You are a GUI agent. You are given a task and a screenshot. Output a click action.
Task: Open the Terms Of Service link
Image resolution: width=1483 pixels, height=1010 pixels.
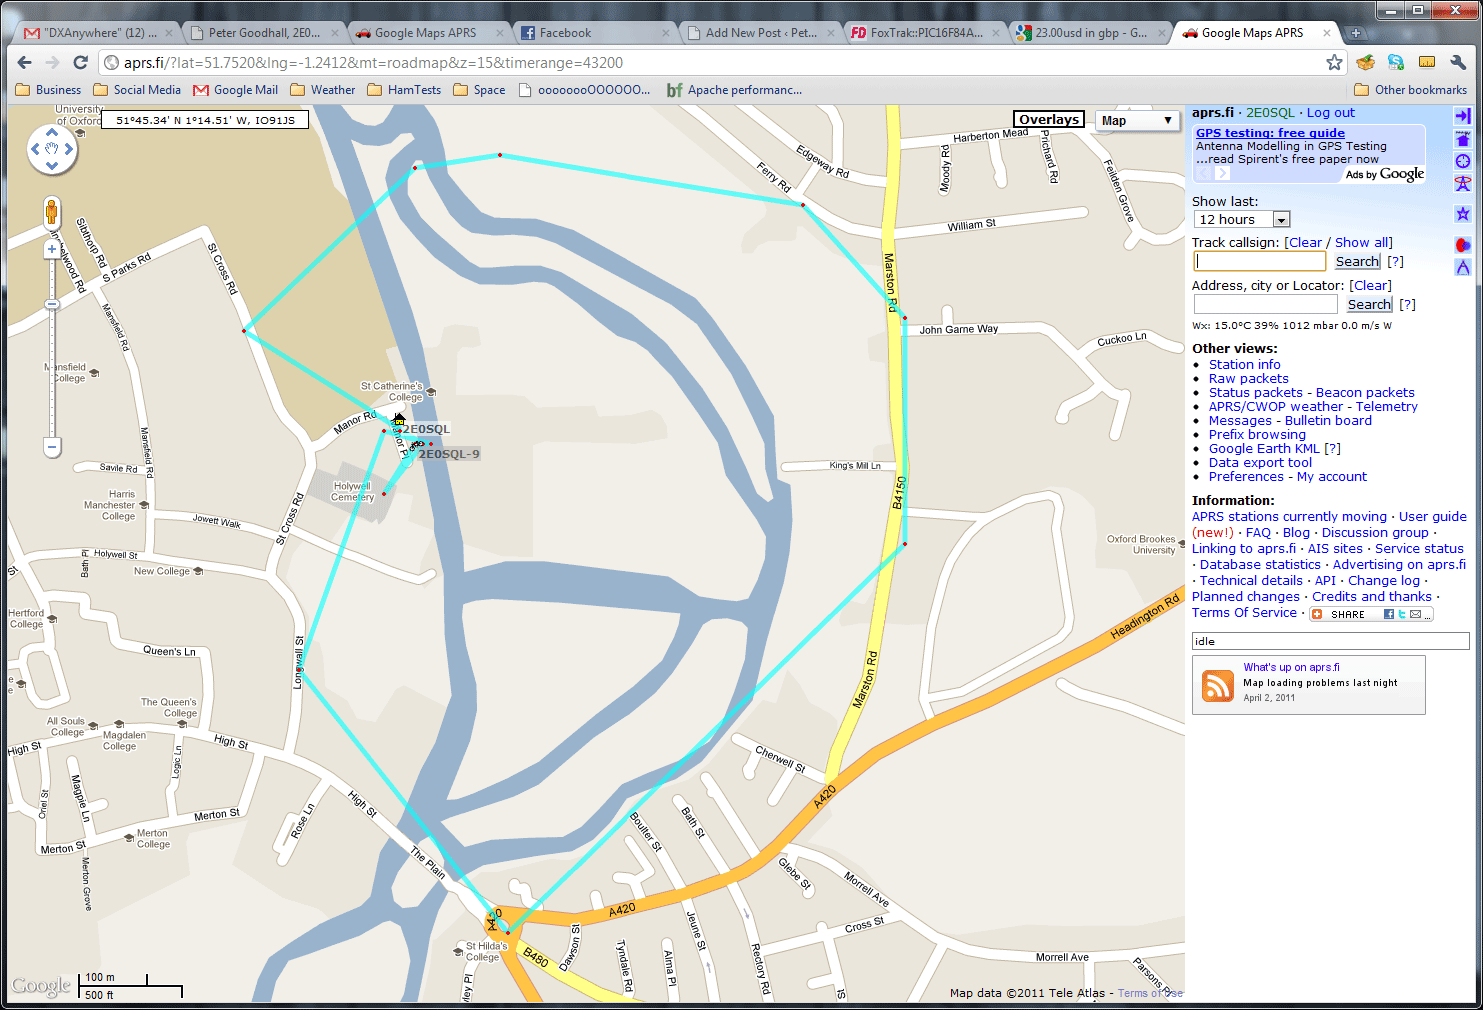point(1244,613)
